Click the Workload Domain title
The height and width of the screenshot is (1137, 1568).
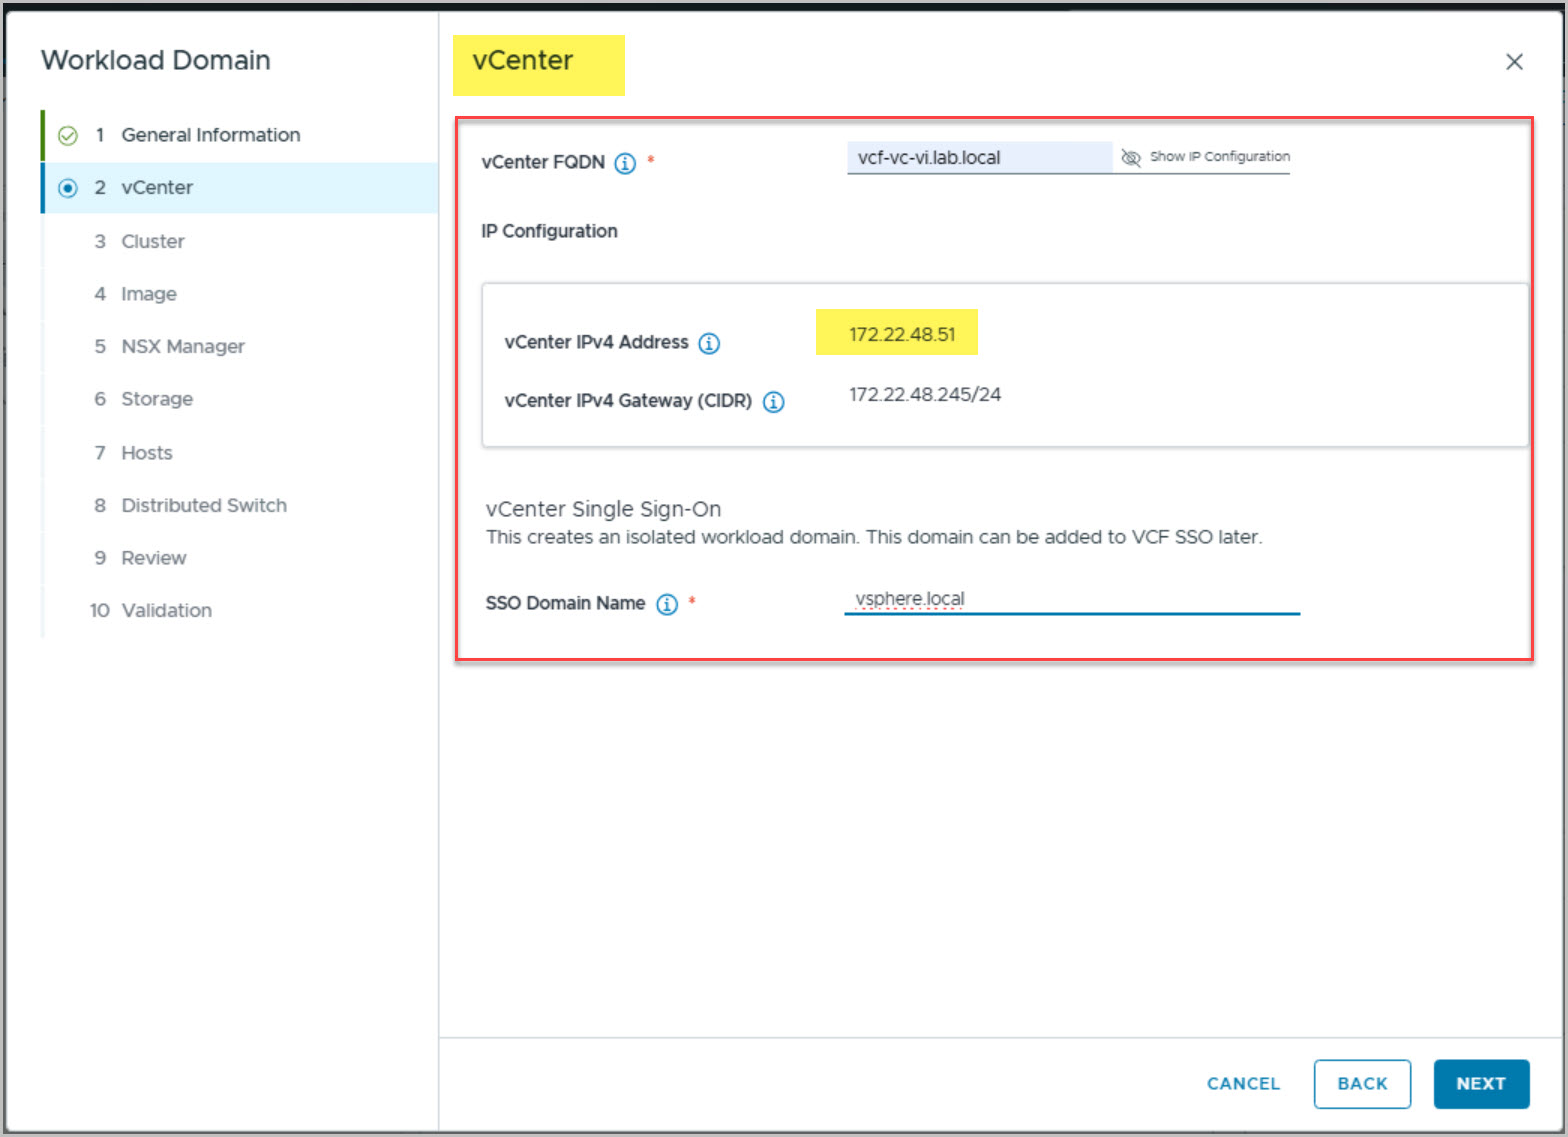[x=156, y=60]
